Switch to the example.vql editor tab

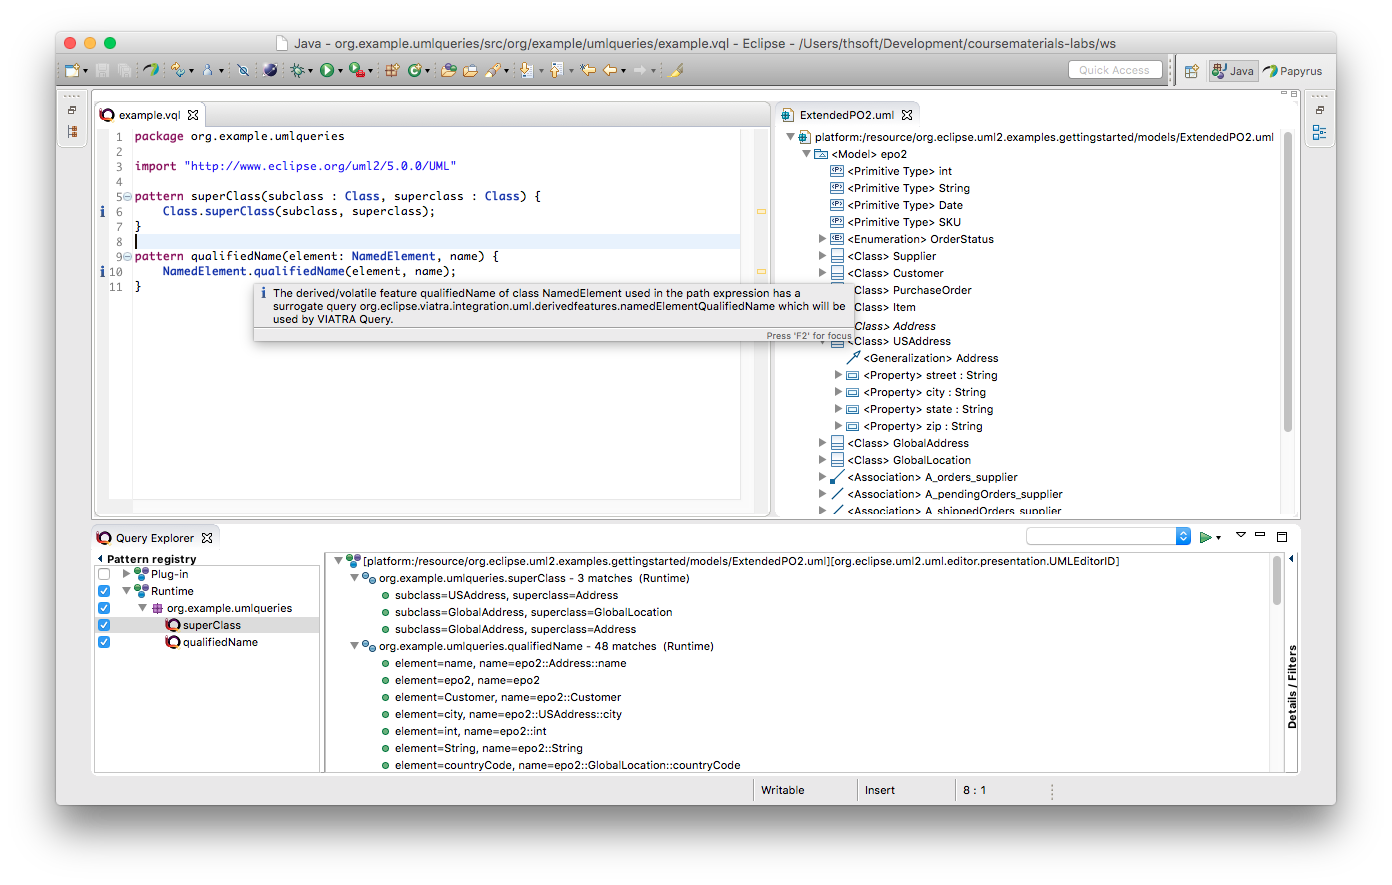click(x=149, y=115)
